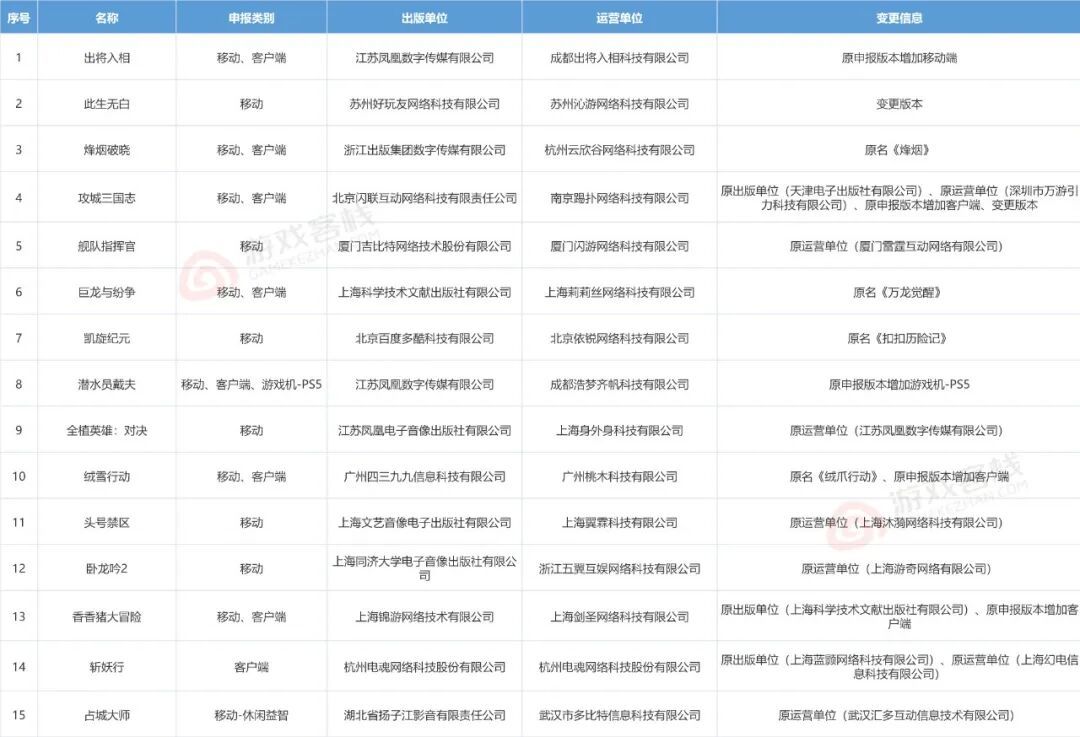The height and width of the screenshot is (737, 1080).
Task: Click the game name 绒雪行动
Action: pos(107,477)
